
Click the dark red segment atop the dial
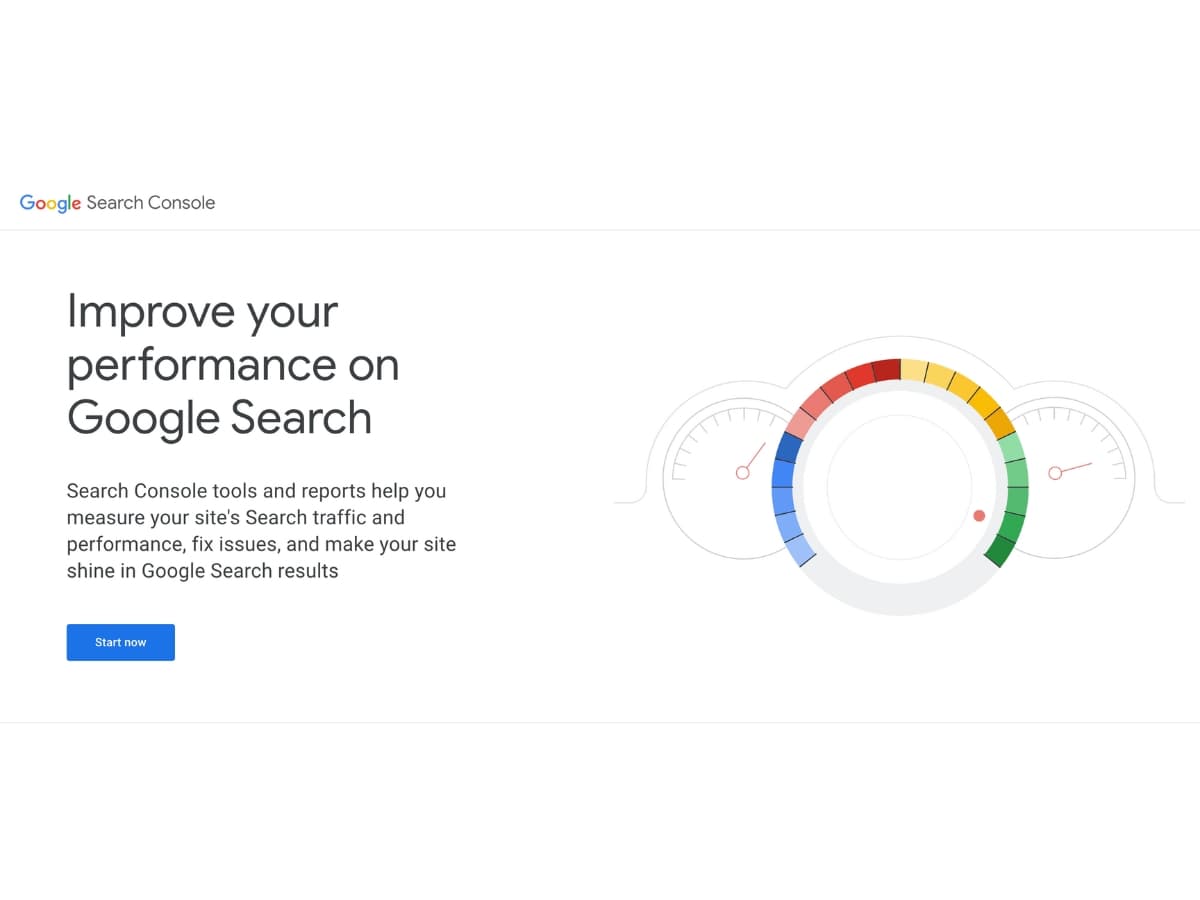pyautogui.click(x=886, y=371)
